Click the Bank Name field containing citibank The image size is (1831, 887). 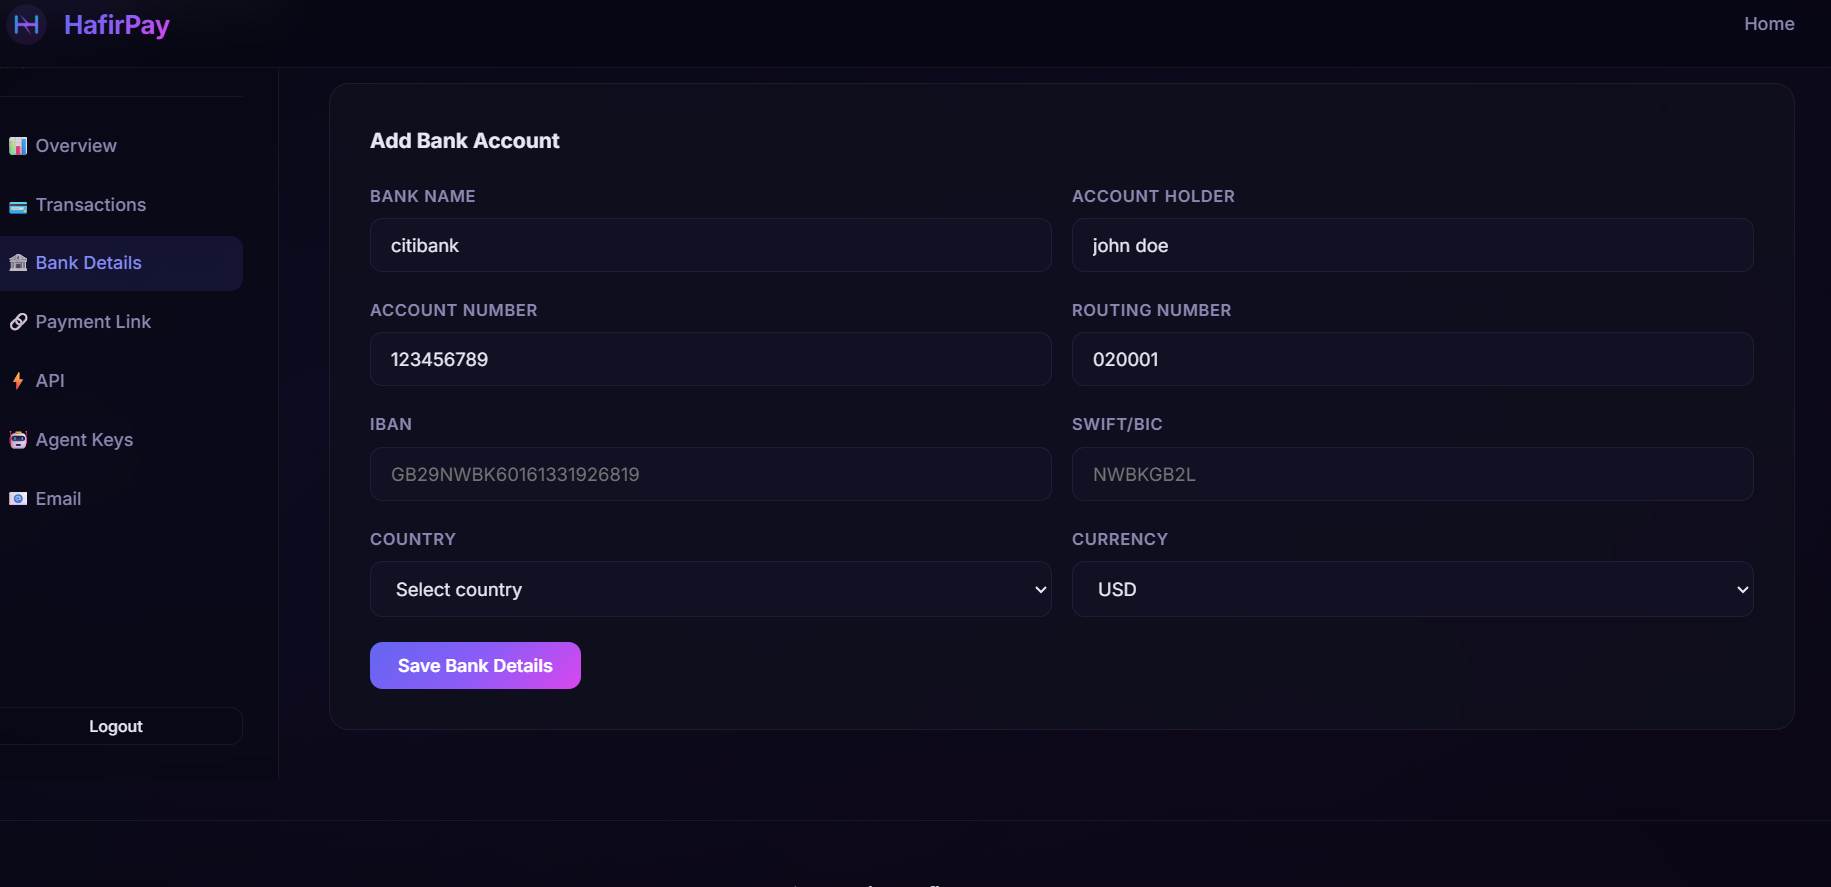[710, 245]
